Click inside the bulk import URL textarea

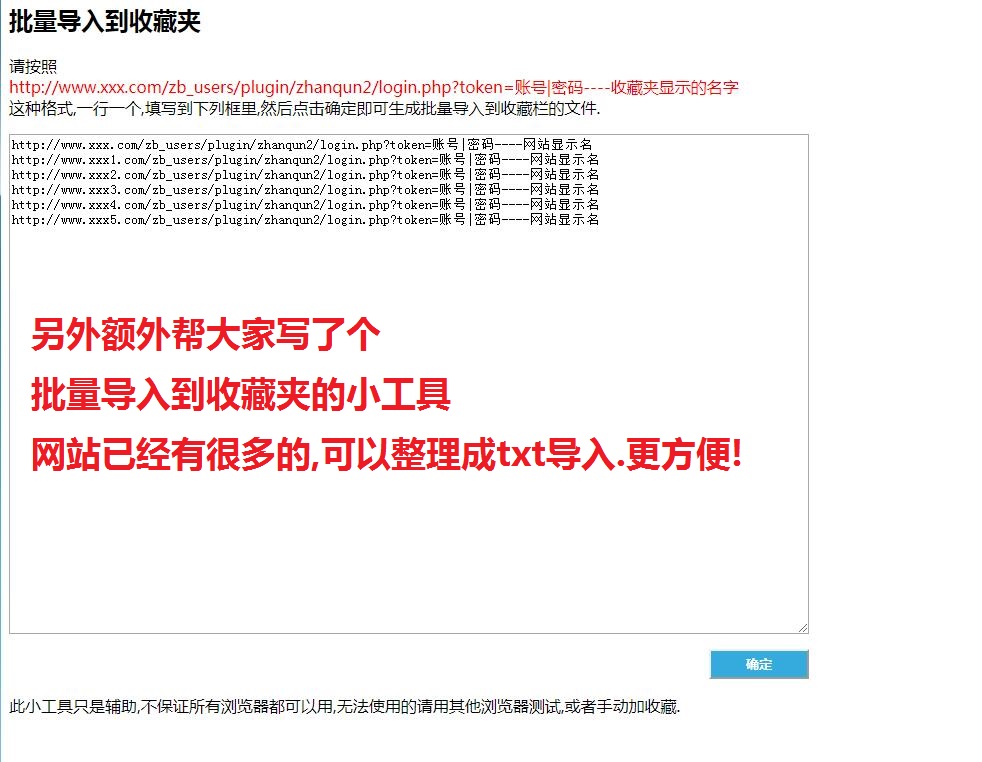(x=409, y=384)
